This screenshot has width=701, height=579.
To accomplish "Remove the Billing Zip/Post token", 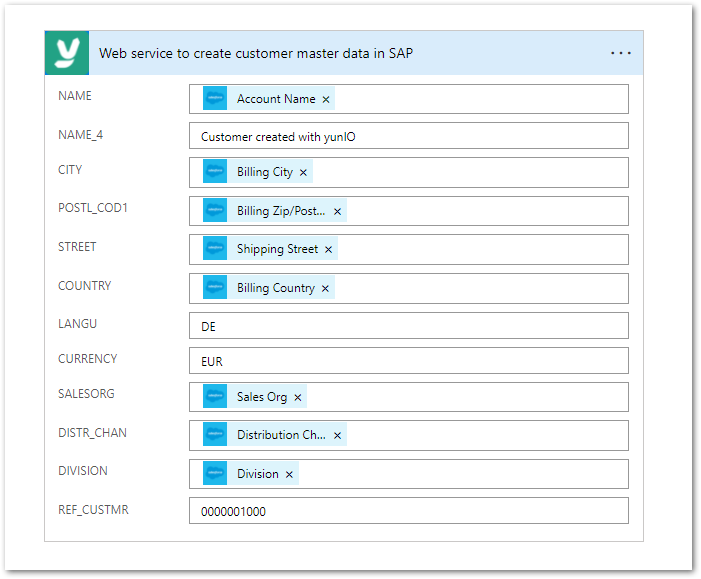I will pyautogui.click(x=338, y=211).
